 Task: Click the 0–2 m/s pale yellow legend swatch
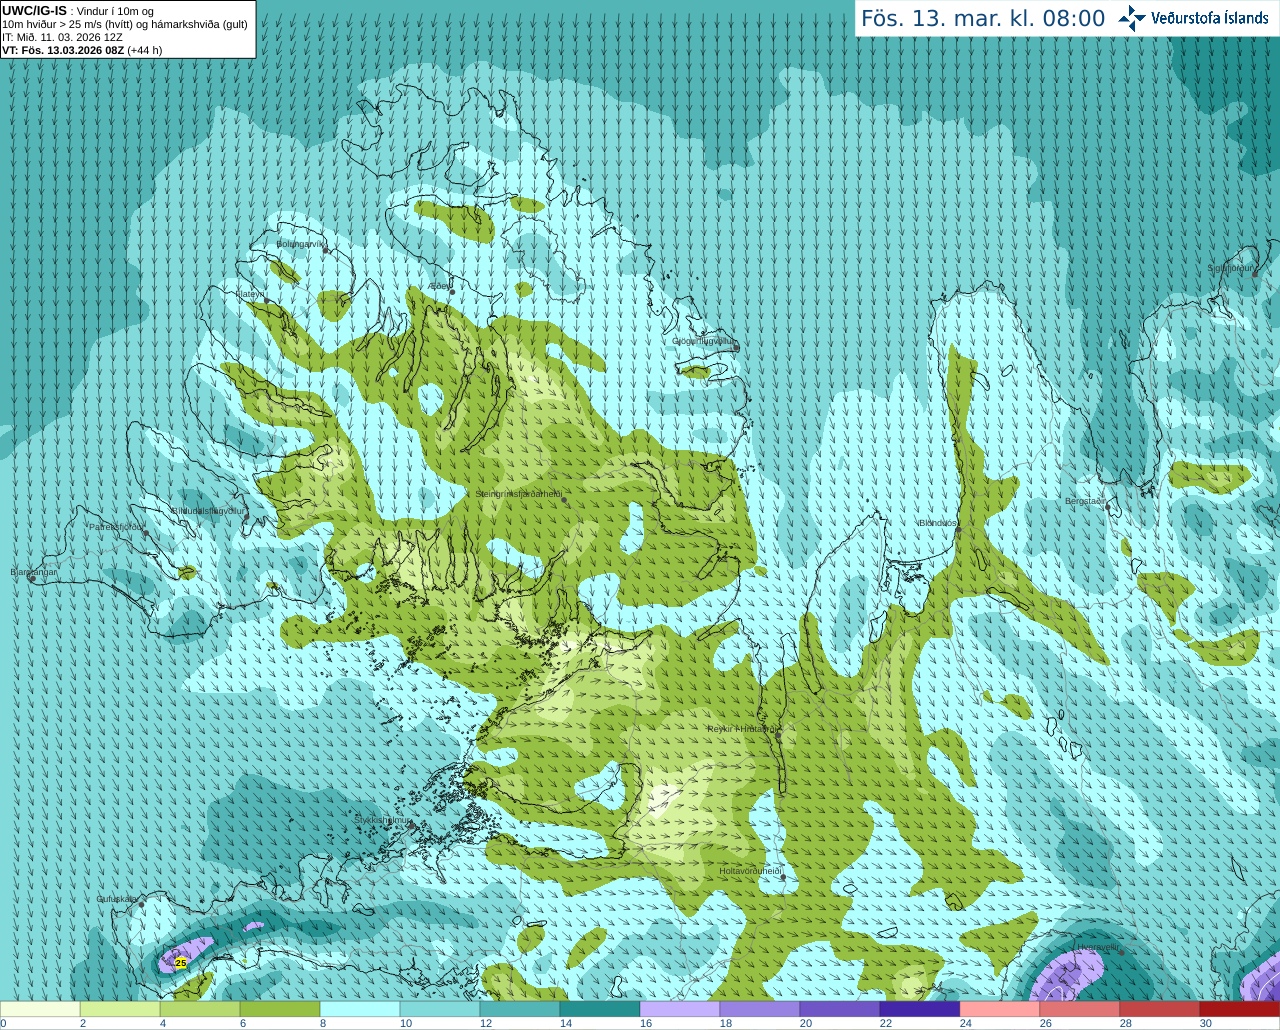[x=40, y=1009]
